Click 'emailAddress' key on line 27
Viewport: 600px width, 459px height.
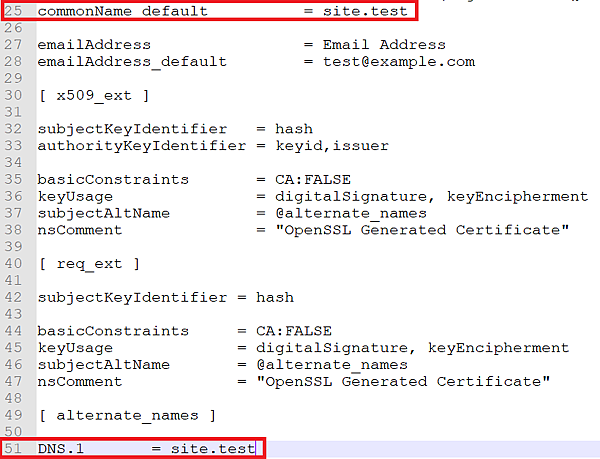[94, 45]
